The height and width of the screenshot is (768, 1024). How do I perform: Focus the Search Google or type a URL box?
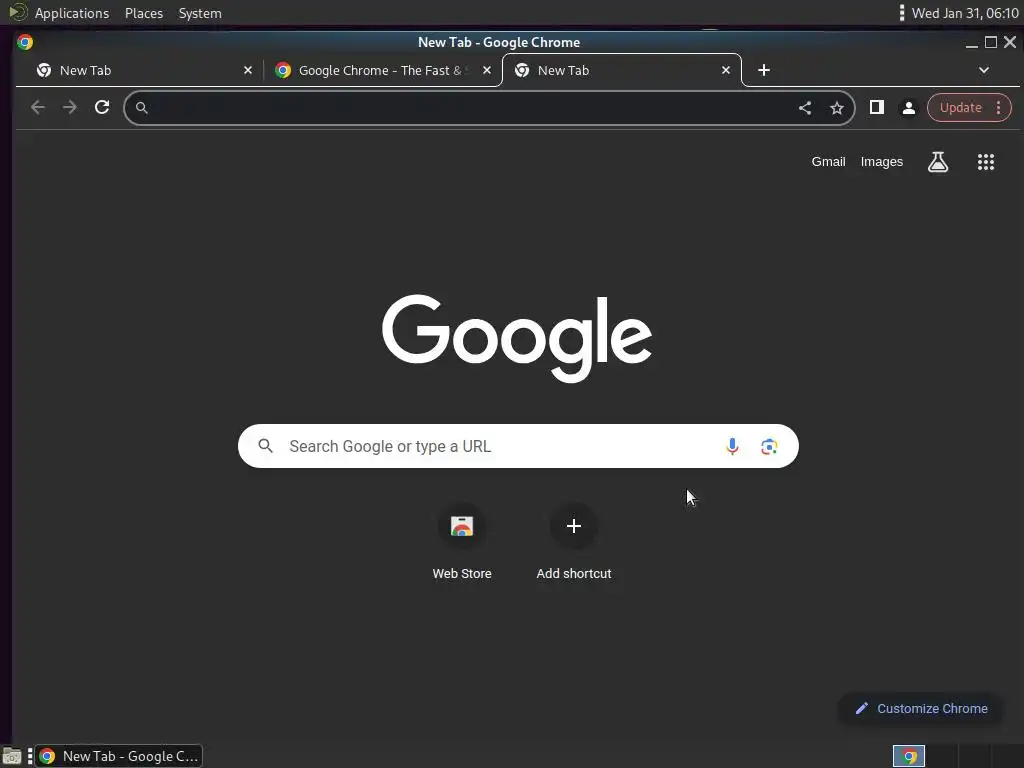tap(518, 446)
